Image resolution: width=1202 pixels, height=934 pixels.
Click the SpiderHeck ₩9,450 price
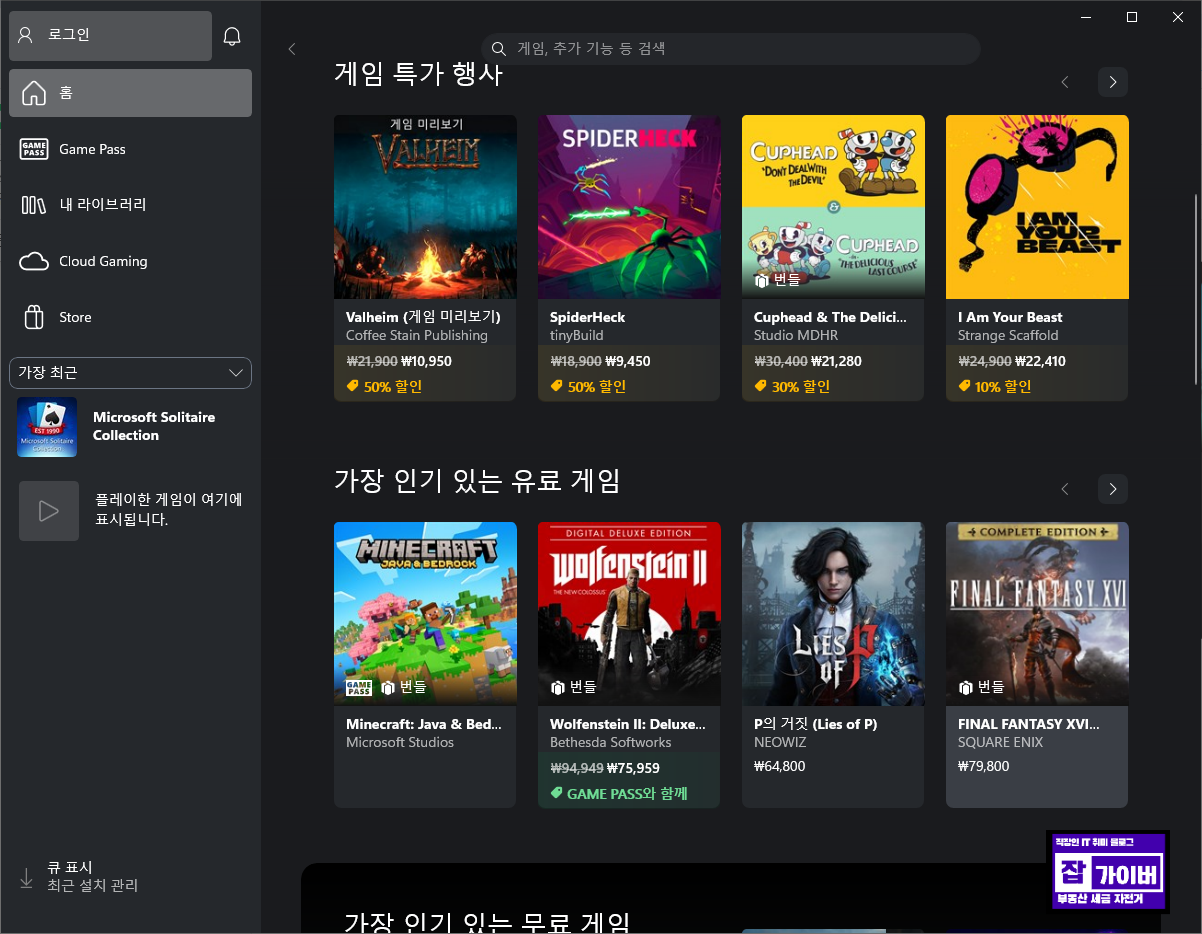coord(628,361)
